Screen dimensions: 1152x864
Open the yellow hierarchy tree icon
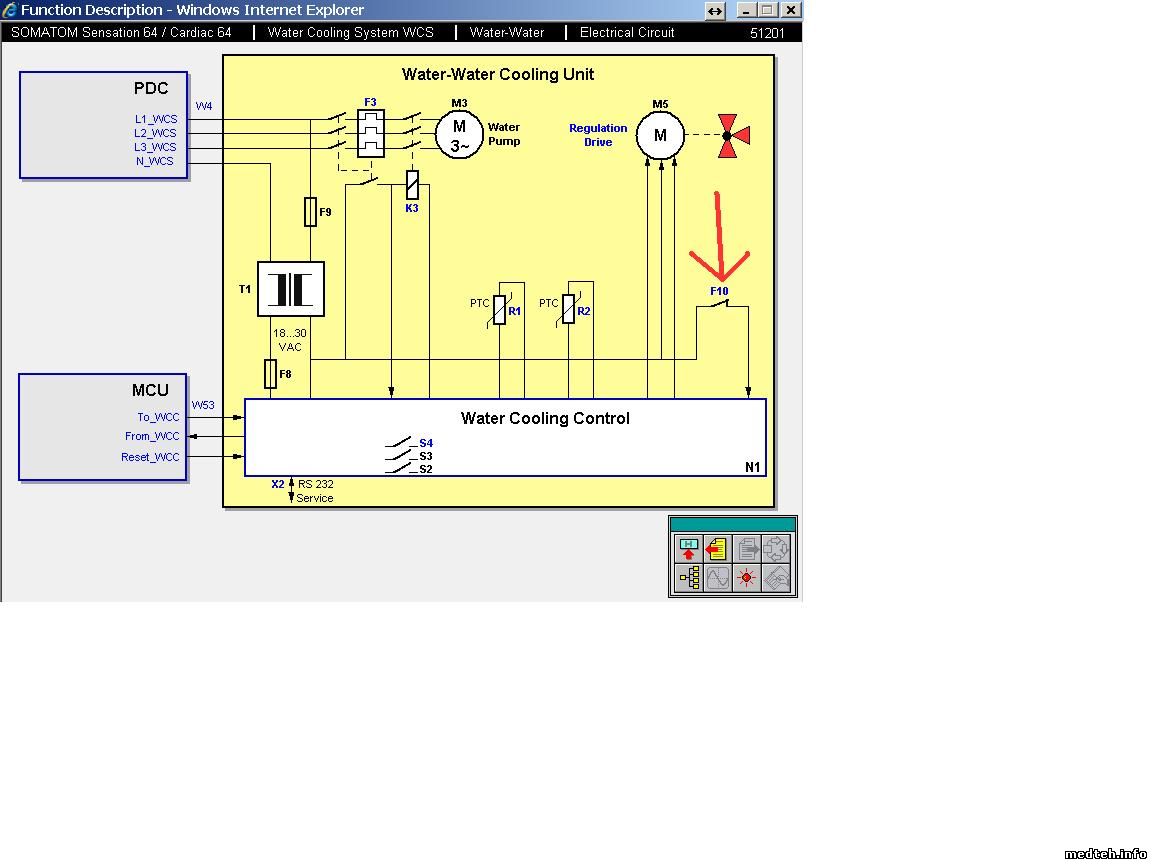pyautogui.click(x=688, y=577)
